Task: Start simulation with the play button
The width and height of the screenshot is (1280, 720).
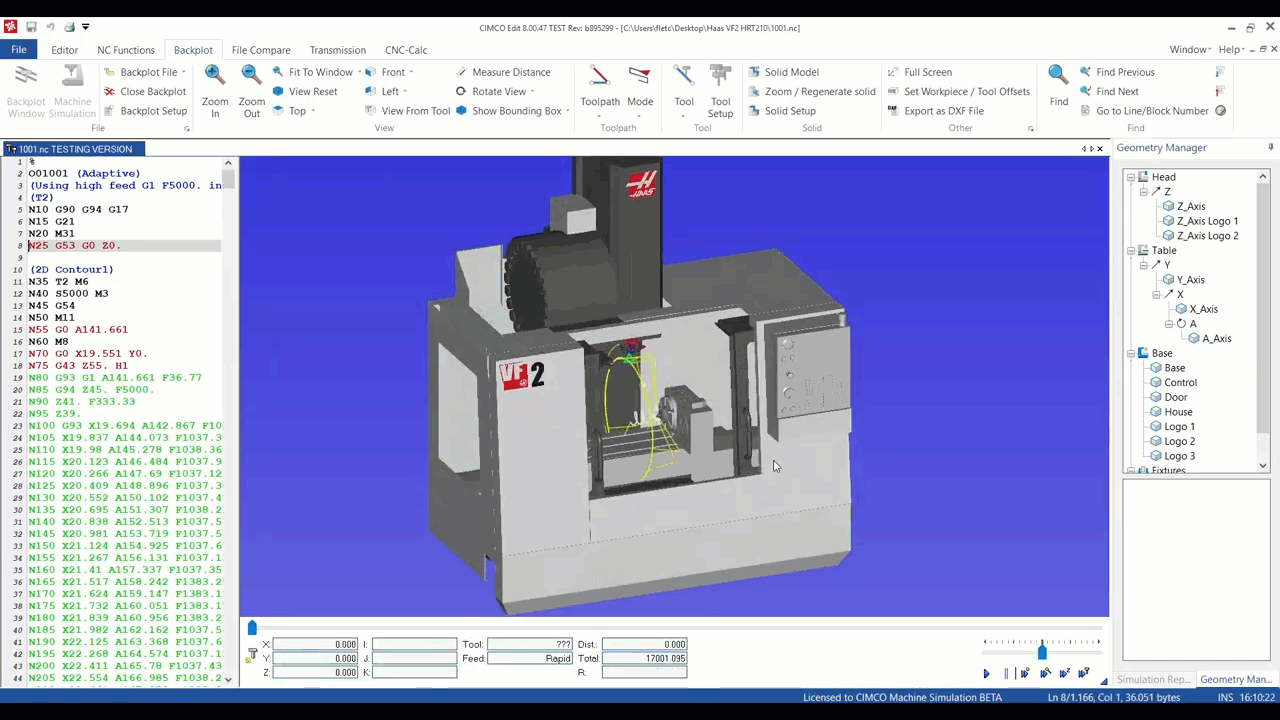Action: 986,674
